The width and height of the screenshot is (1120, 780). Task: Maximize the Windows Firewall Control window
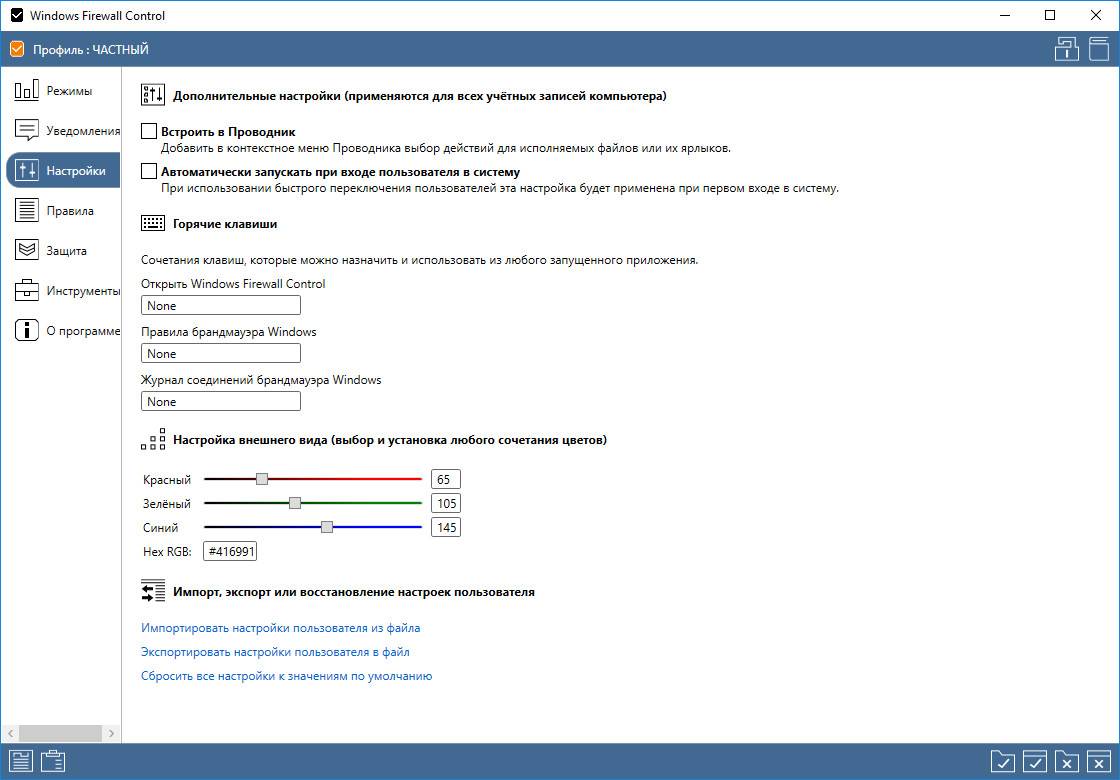click(1050, 15)
